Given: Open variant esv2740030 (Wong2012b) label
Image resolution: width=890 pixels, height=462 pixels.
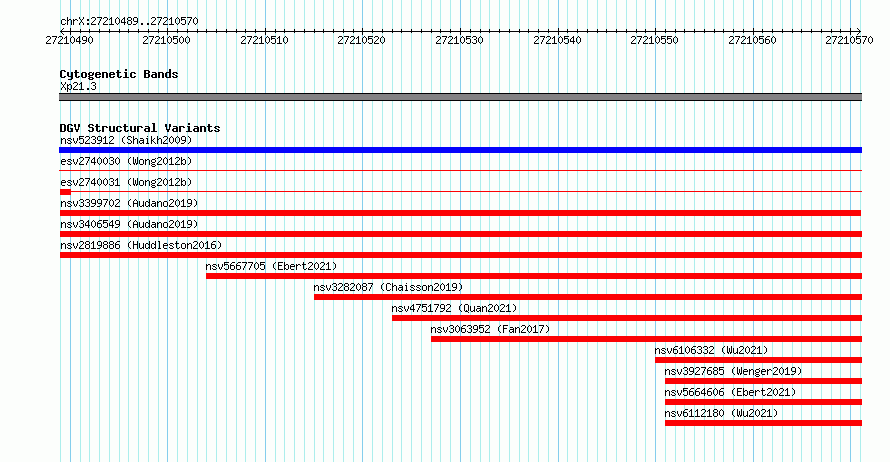Looking at the screenshot, I should [126, 161].
